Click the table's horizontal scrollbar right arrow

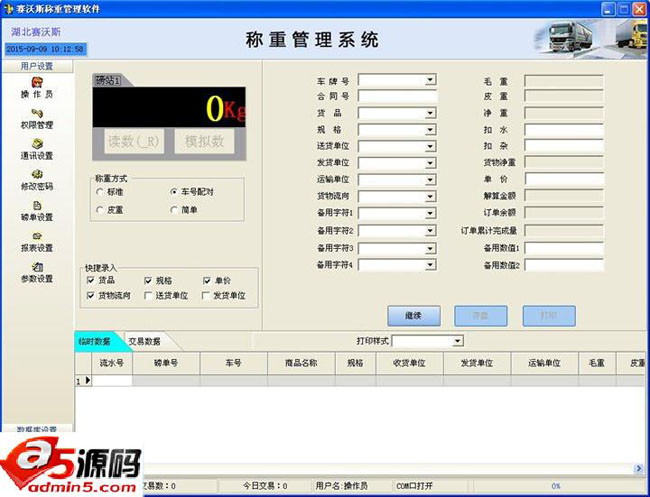pos(639,468)
